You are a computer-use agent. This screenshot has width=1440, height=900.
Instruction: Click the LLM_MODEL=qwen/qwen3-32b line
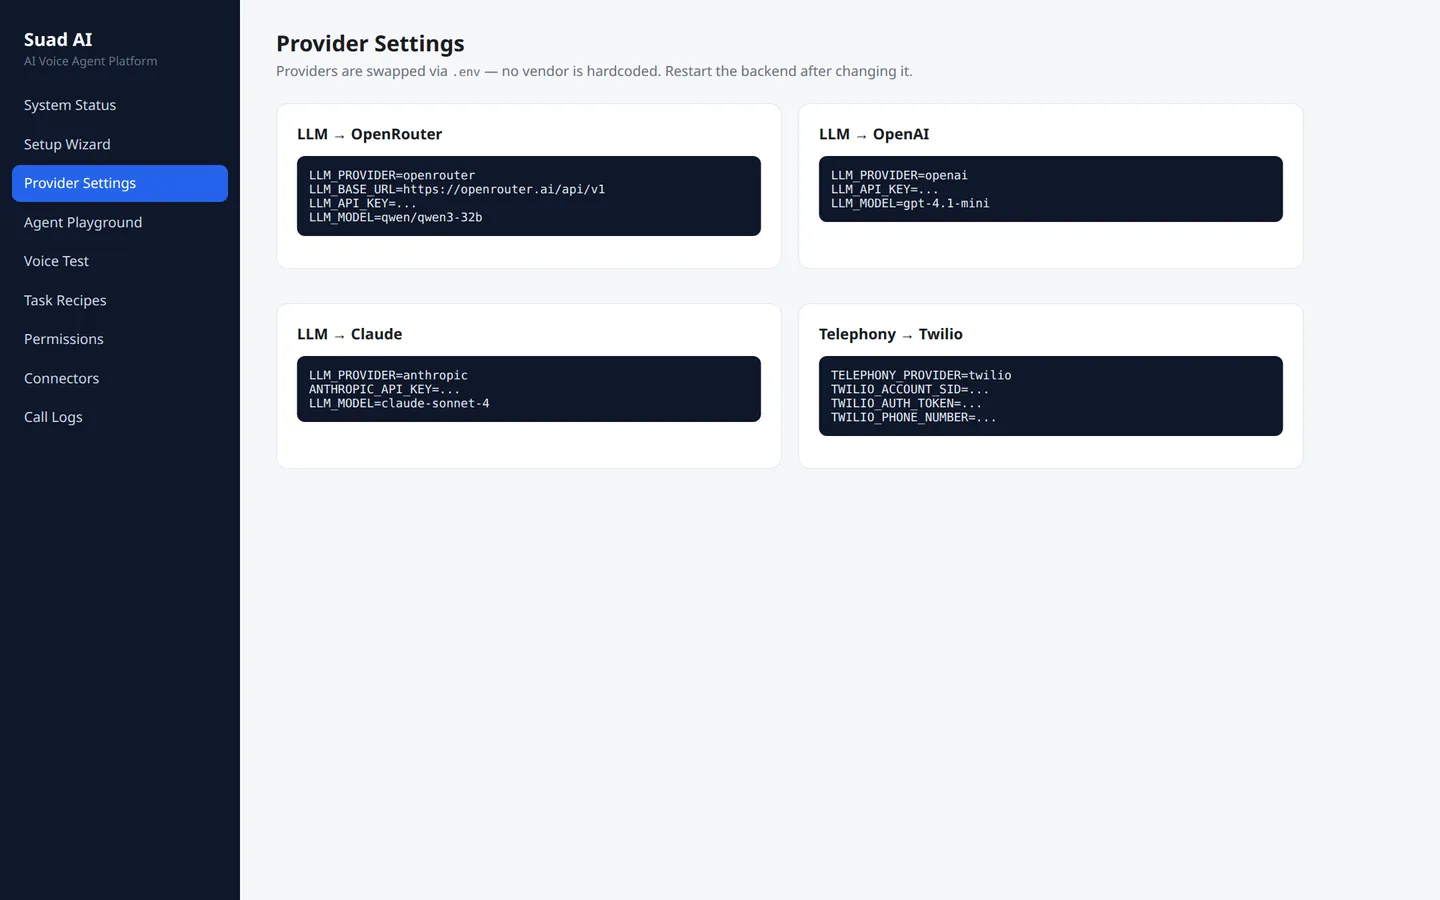[396, 217]
